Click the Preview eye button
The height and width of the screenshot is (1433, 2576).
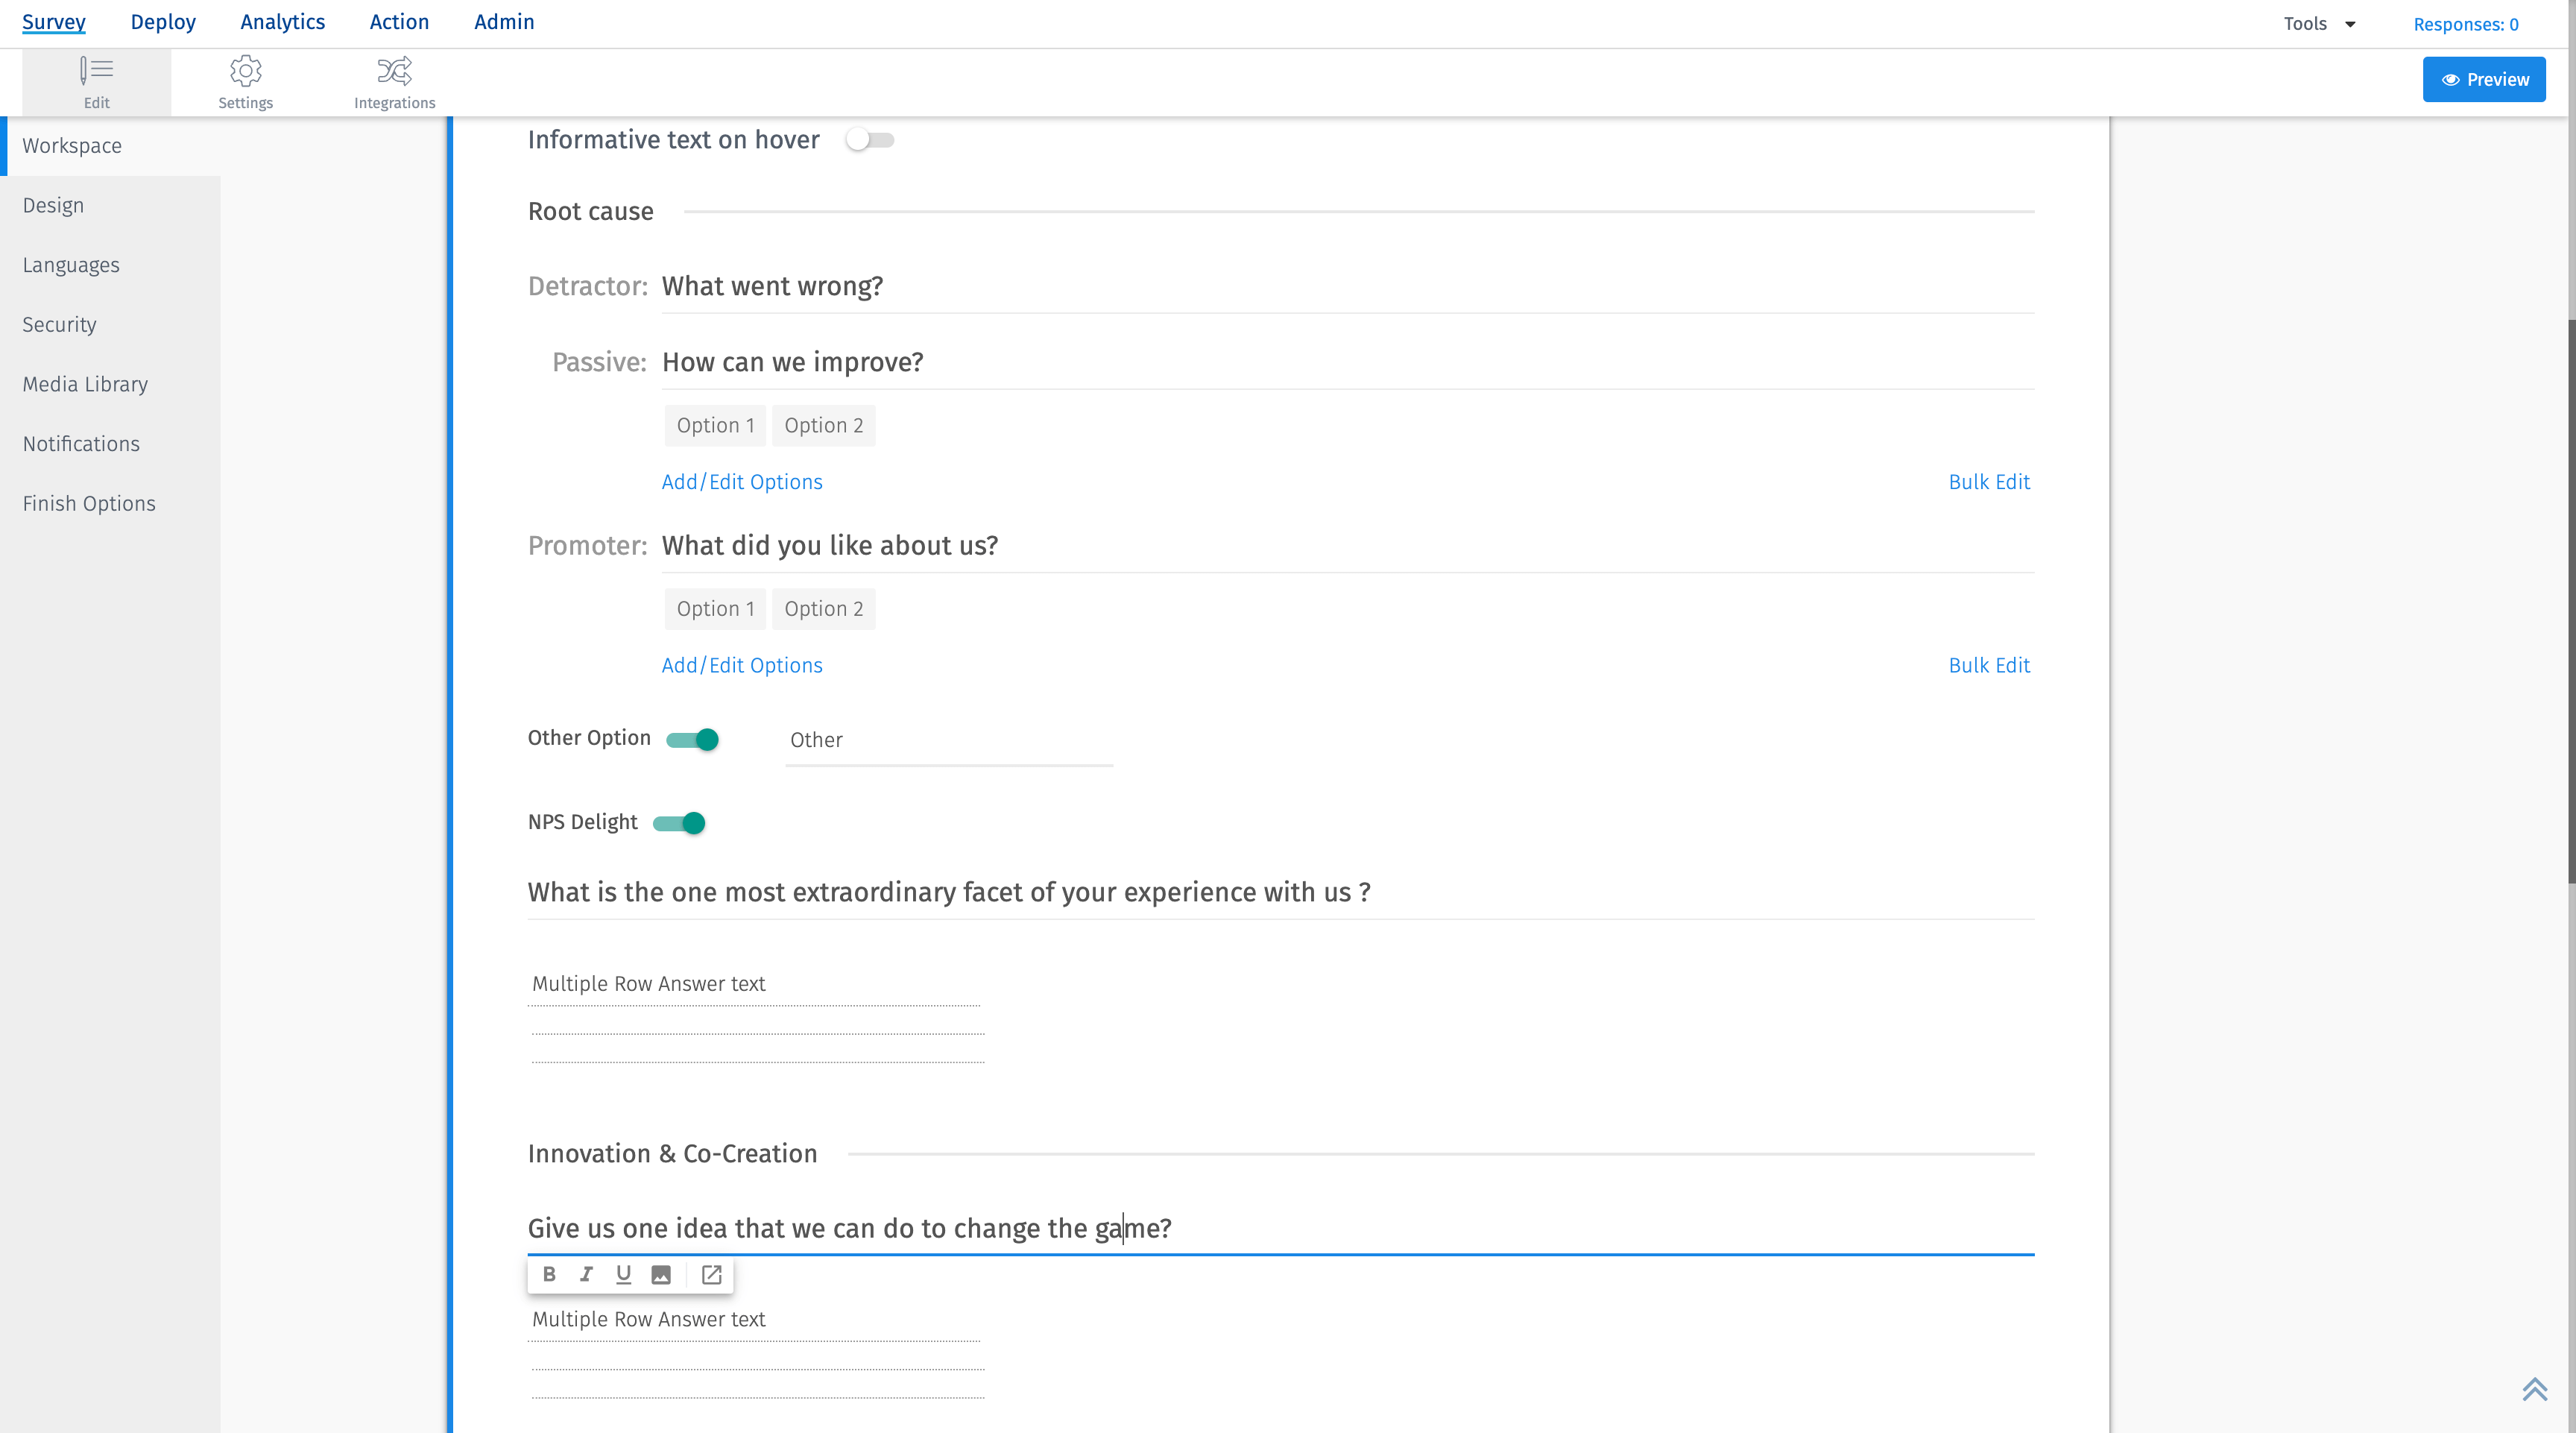(x=2484, y=79)
